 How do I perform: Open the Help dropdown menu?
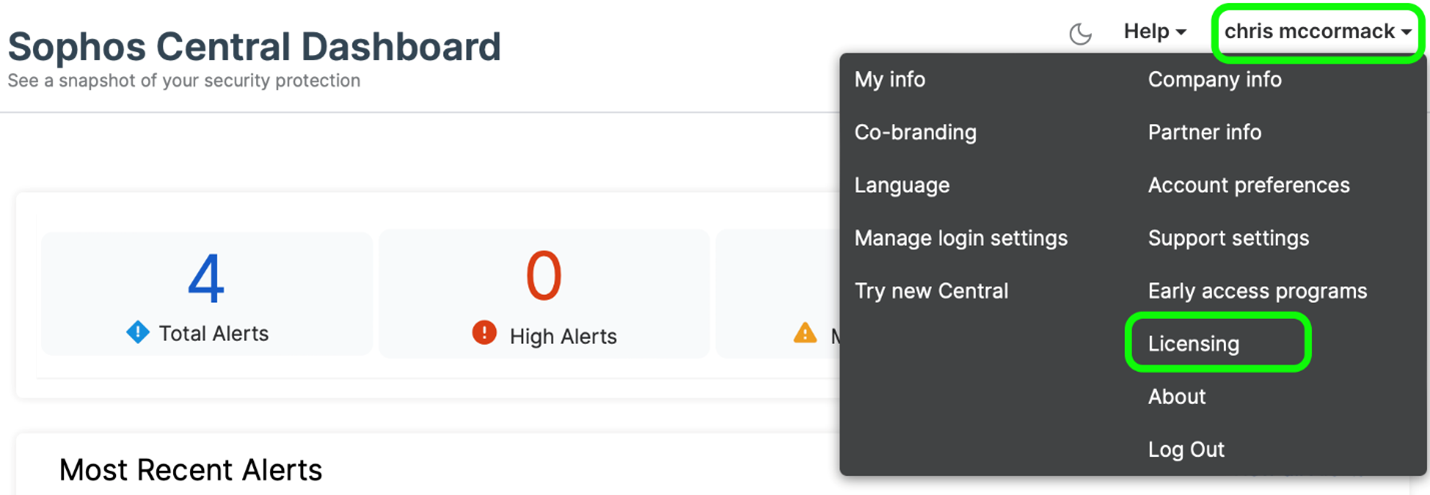[x=1154, y=32]
